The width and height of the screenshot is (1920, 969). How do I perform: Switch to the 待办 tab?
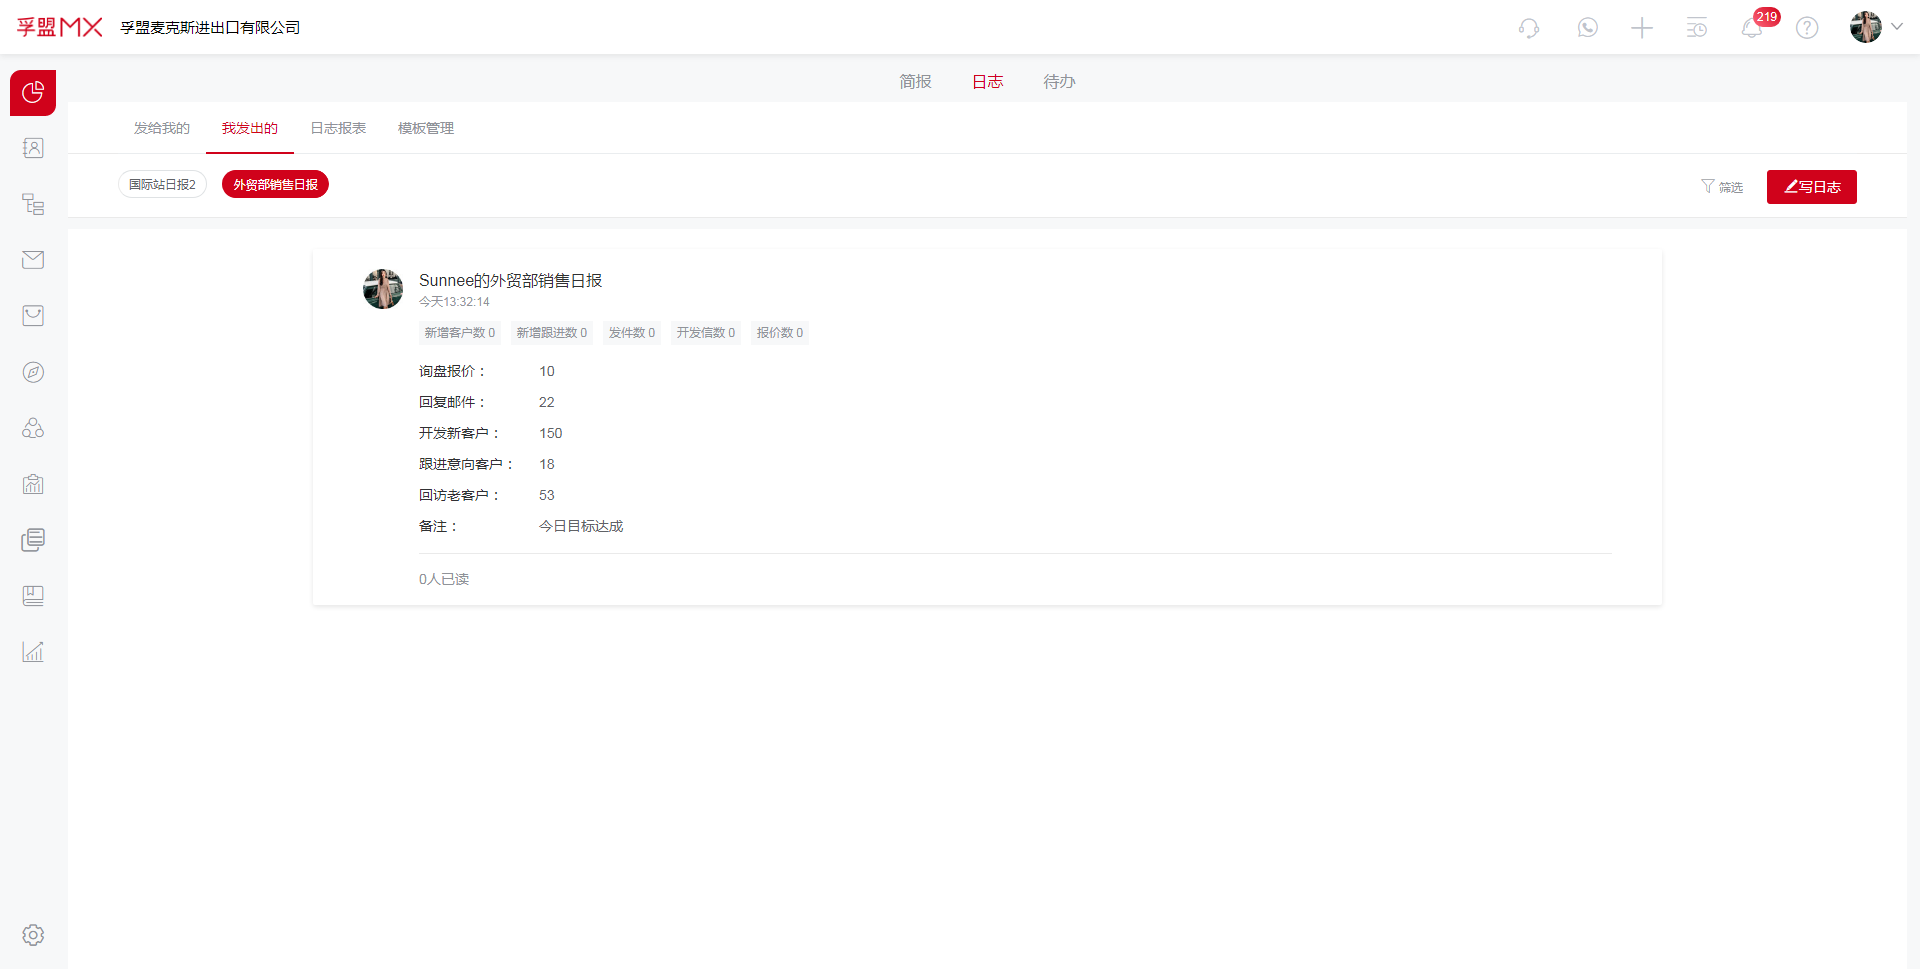pyautogui.click(x=1059, y=82)
